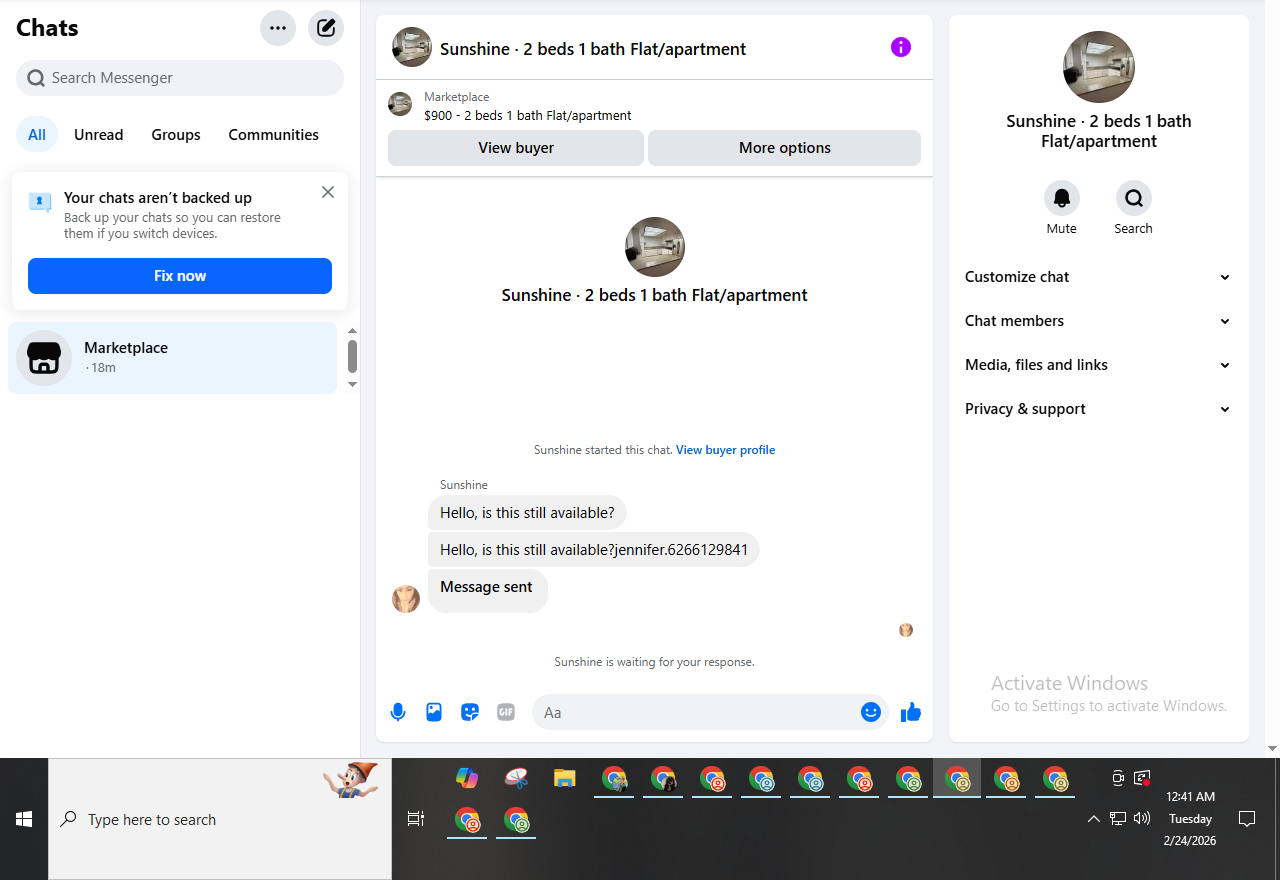This screenshot has width=1280, height=880.
Task: Expand the Privacy & support section
Action: [x=1099, y=409]
